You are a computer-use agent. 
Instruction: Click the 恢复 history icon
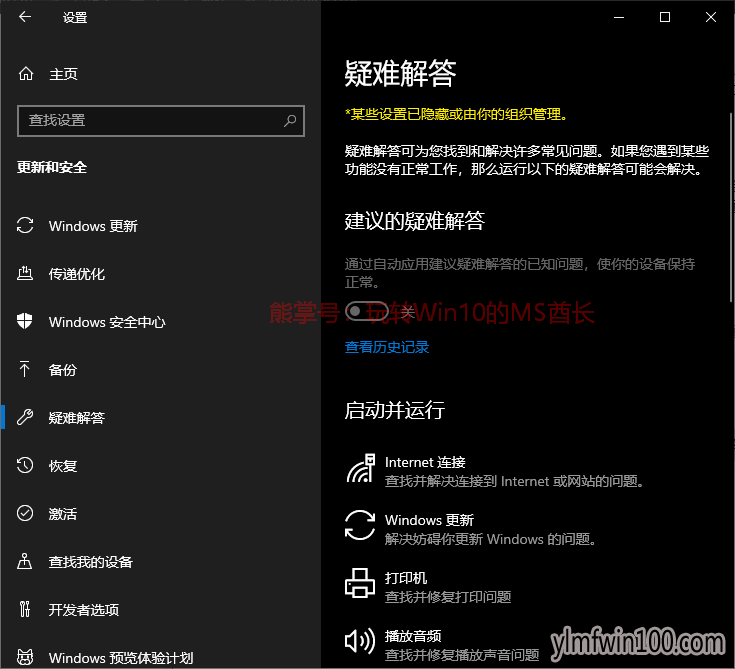pyautogui.click(x=25, y=465)
